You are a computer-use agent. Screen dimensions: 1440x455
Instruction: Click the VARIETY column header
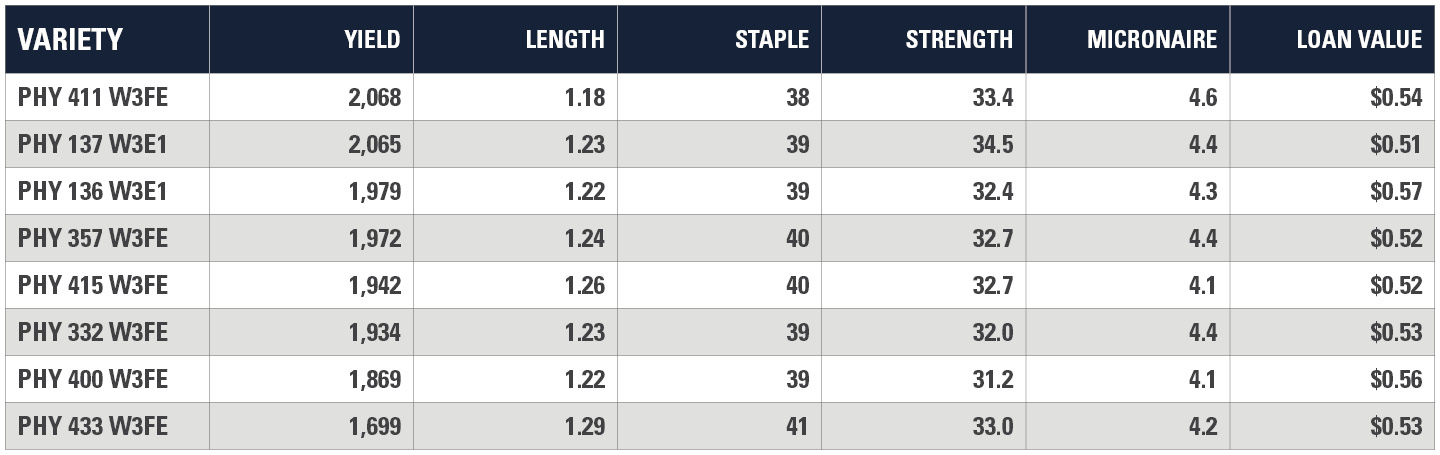(70, 39)
